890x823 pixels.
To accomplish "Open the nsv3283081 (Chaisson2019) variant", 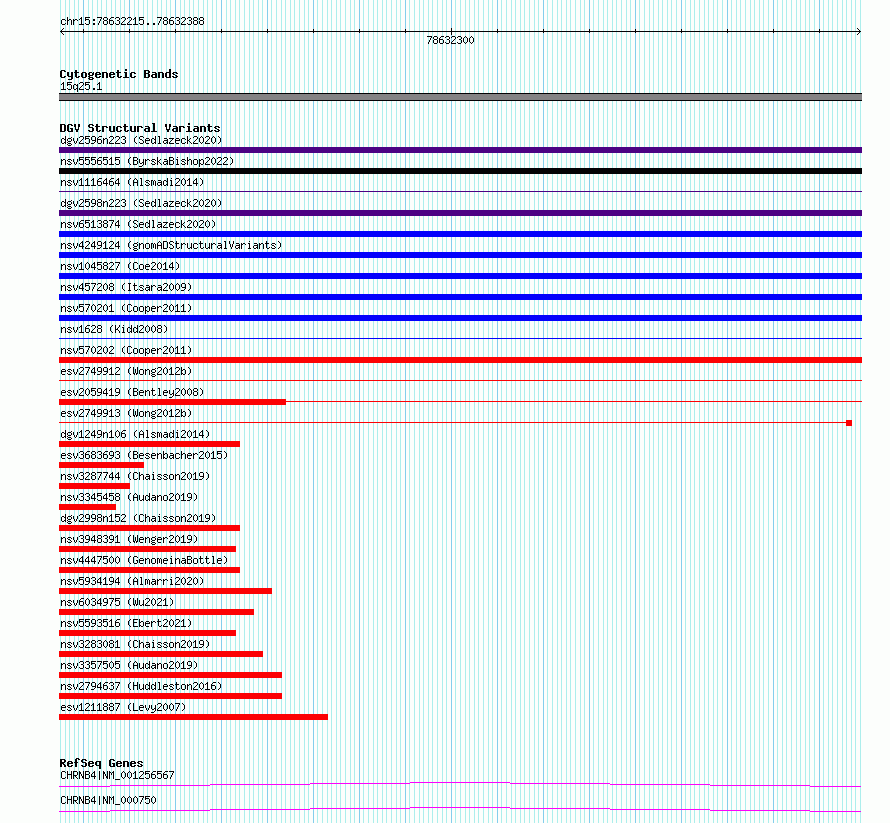I will click(x=135, y=644).
